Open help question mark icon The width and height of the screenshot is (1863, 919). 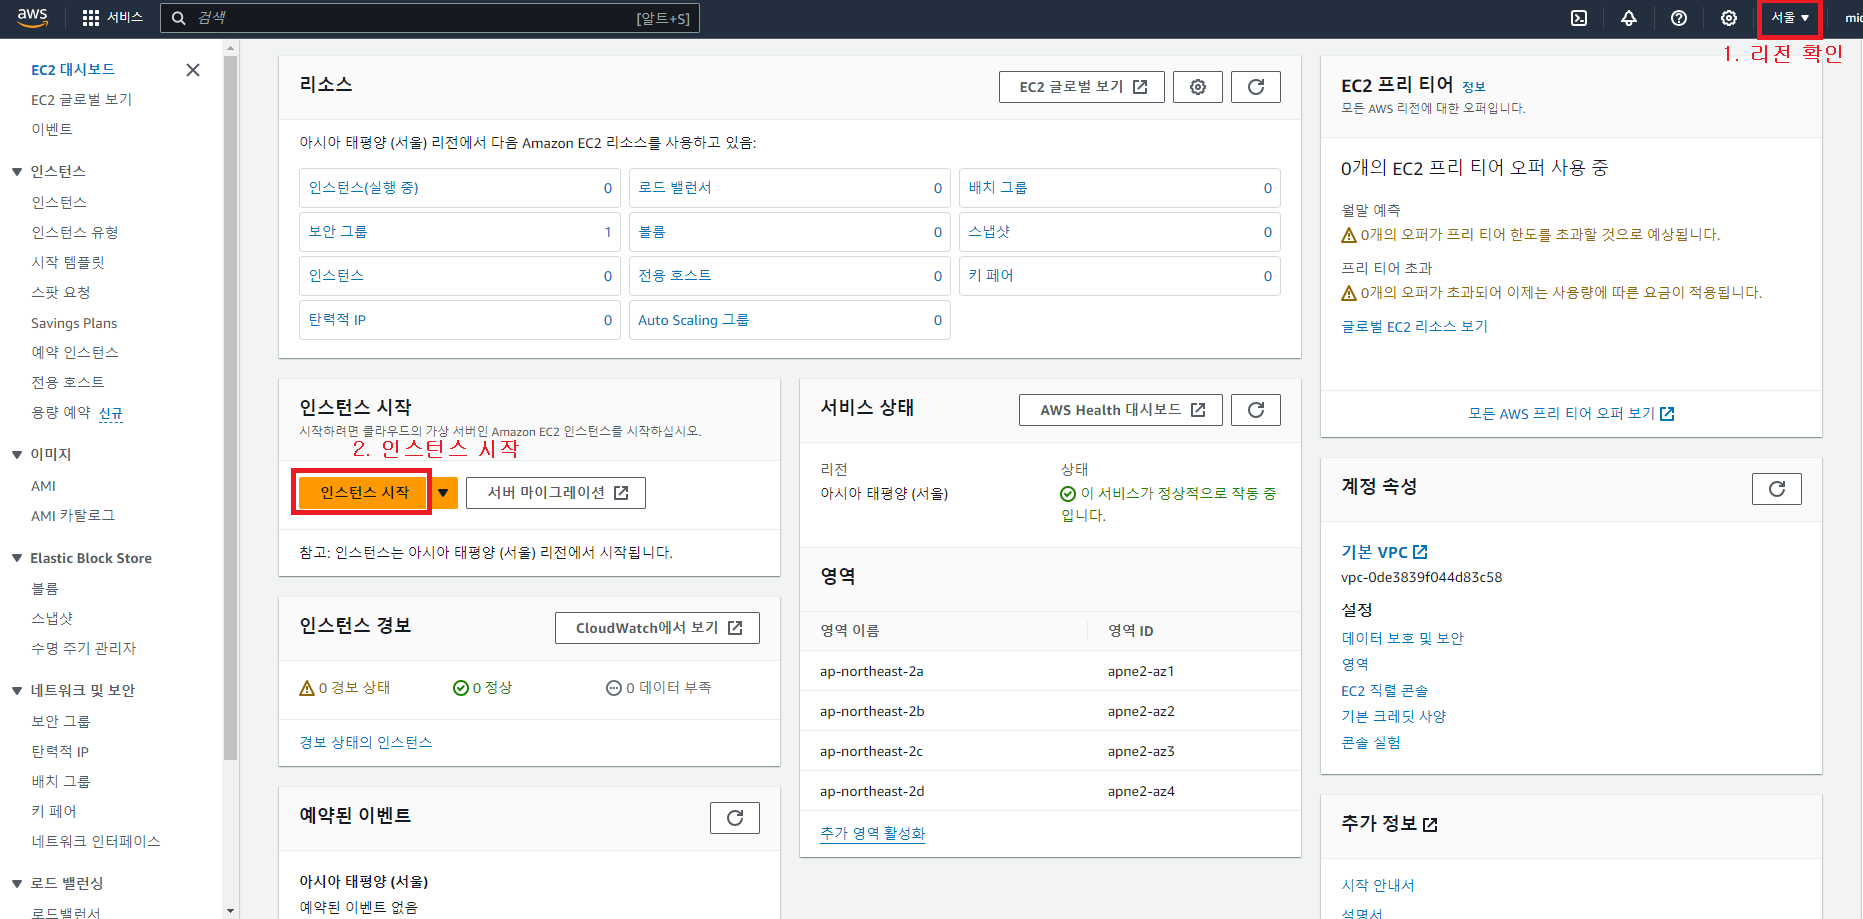1679,18
